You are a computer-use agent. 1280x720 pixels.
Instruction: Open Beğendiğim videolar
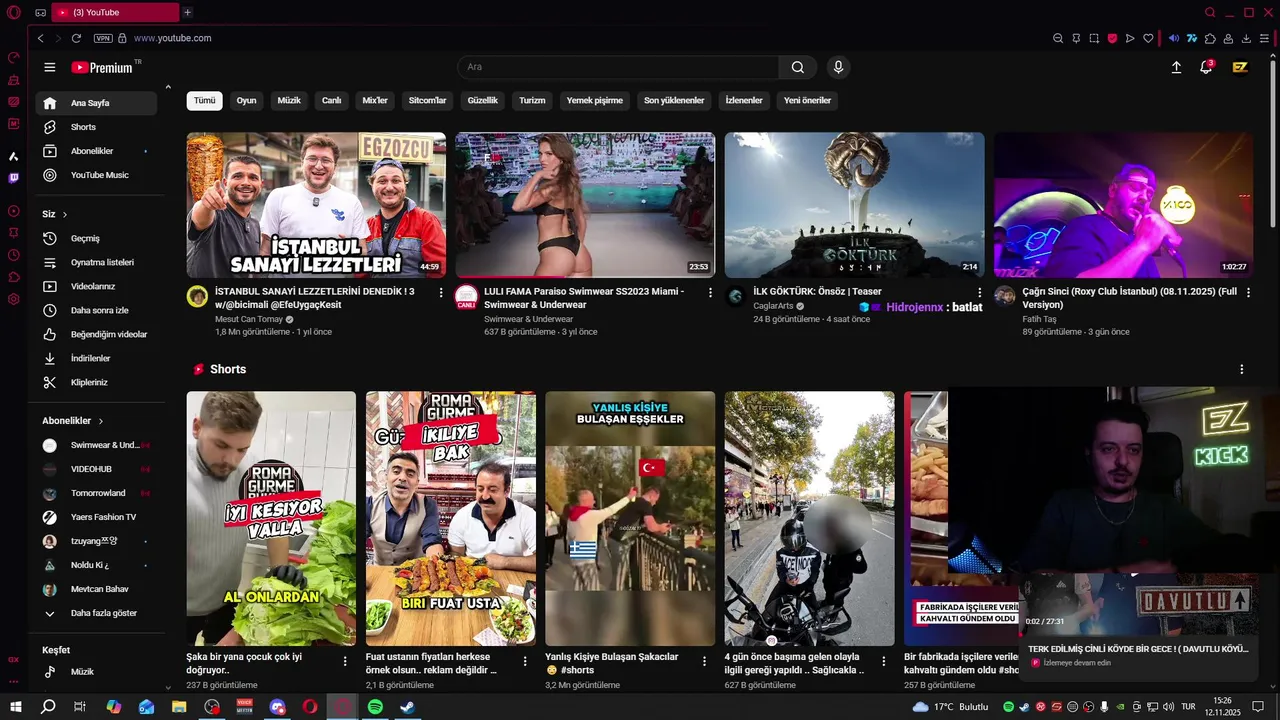pos(96,334)
